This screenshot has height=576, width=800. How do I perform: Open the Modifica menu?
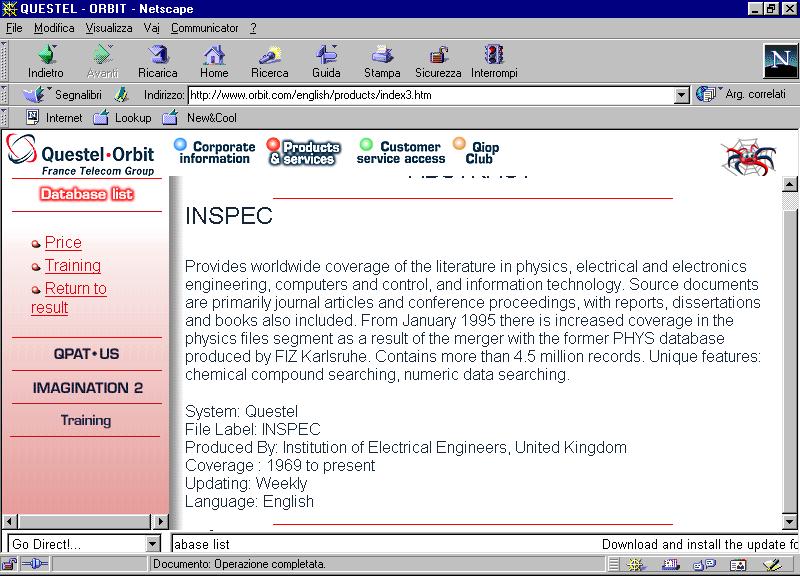(x=54, y=28)
